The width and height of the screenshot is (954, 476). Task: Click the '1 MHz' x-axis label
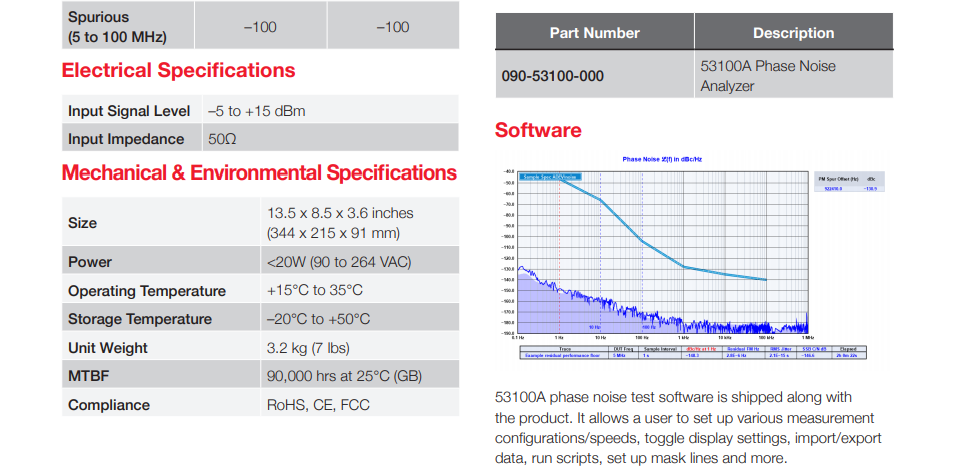point(807,337)
